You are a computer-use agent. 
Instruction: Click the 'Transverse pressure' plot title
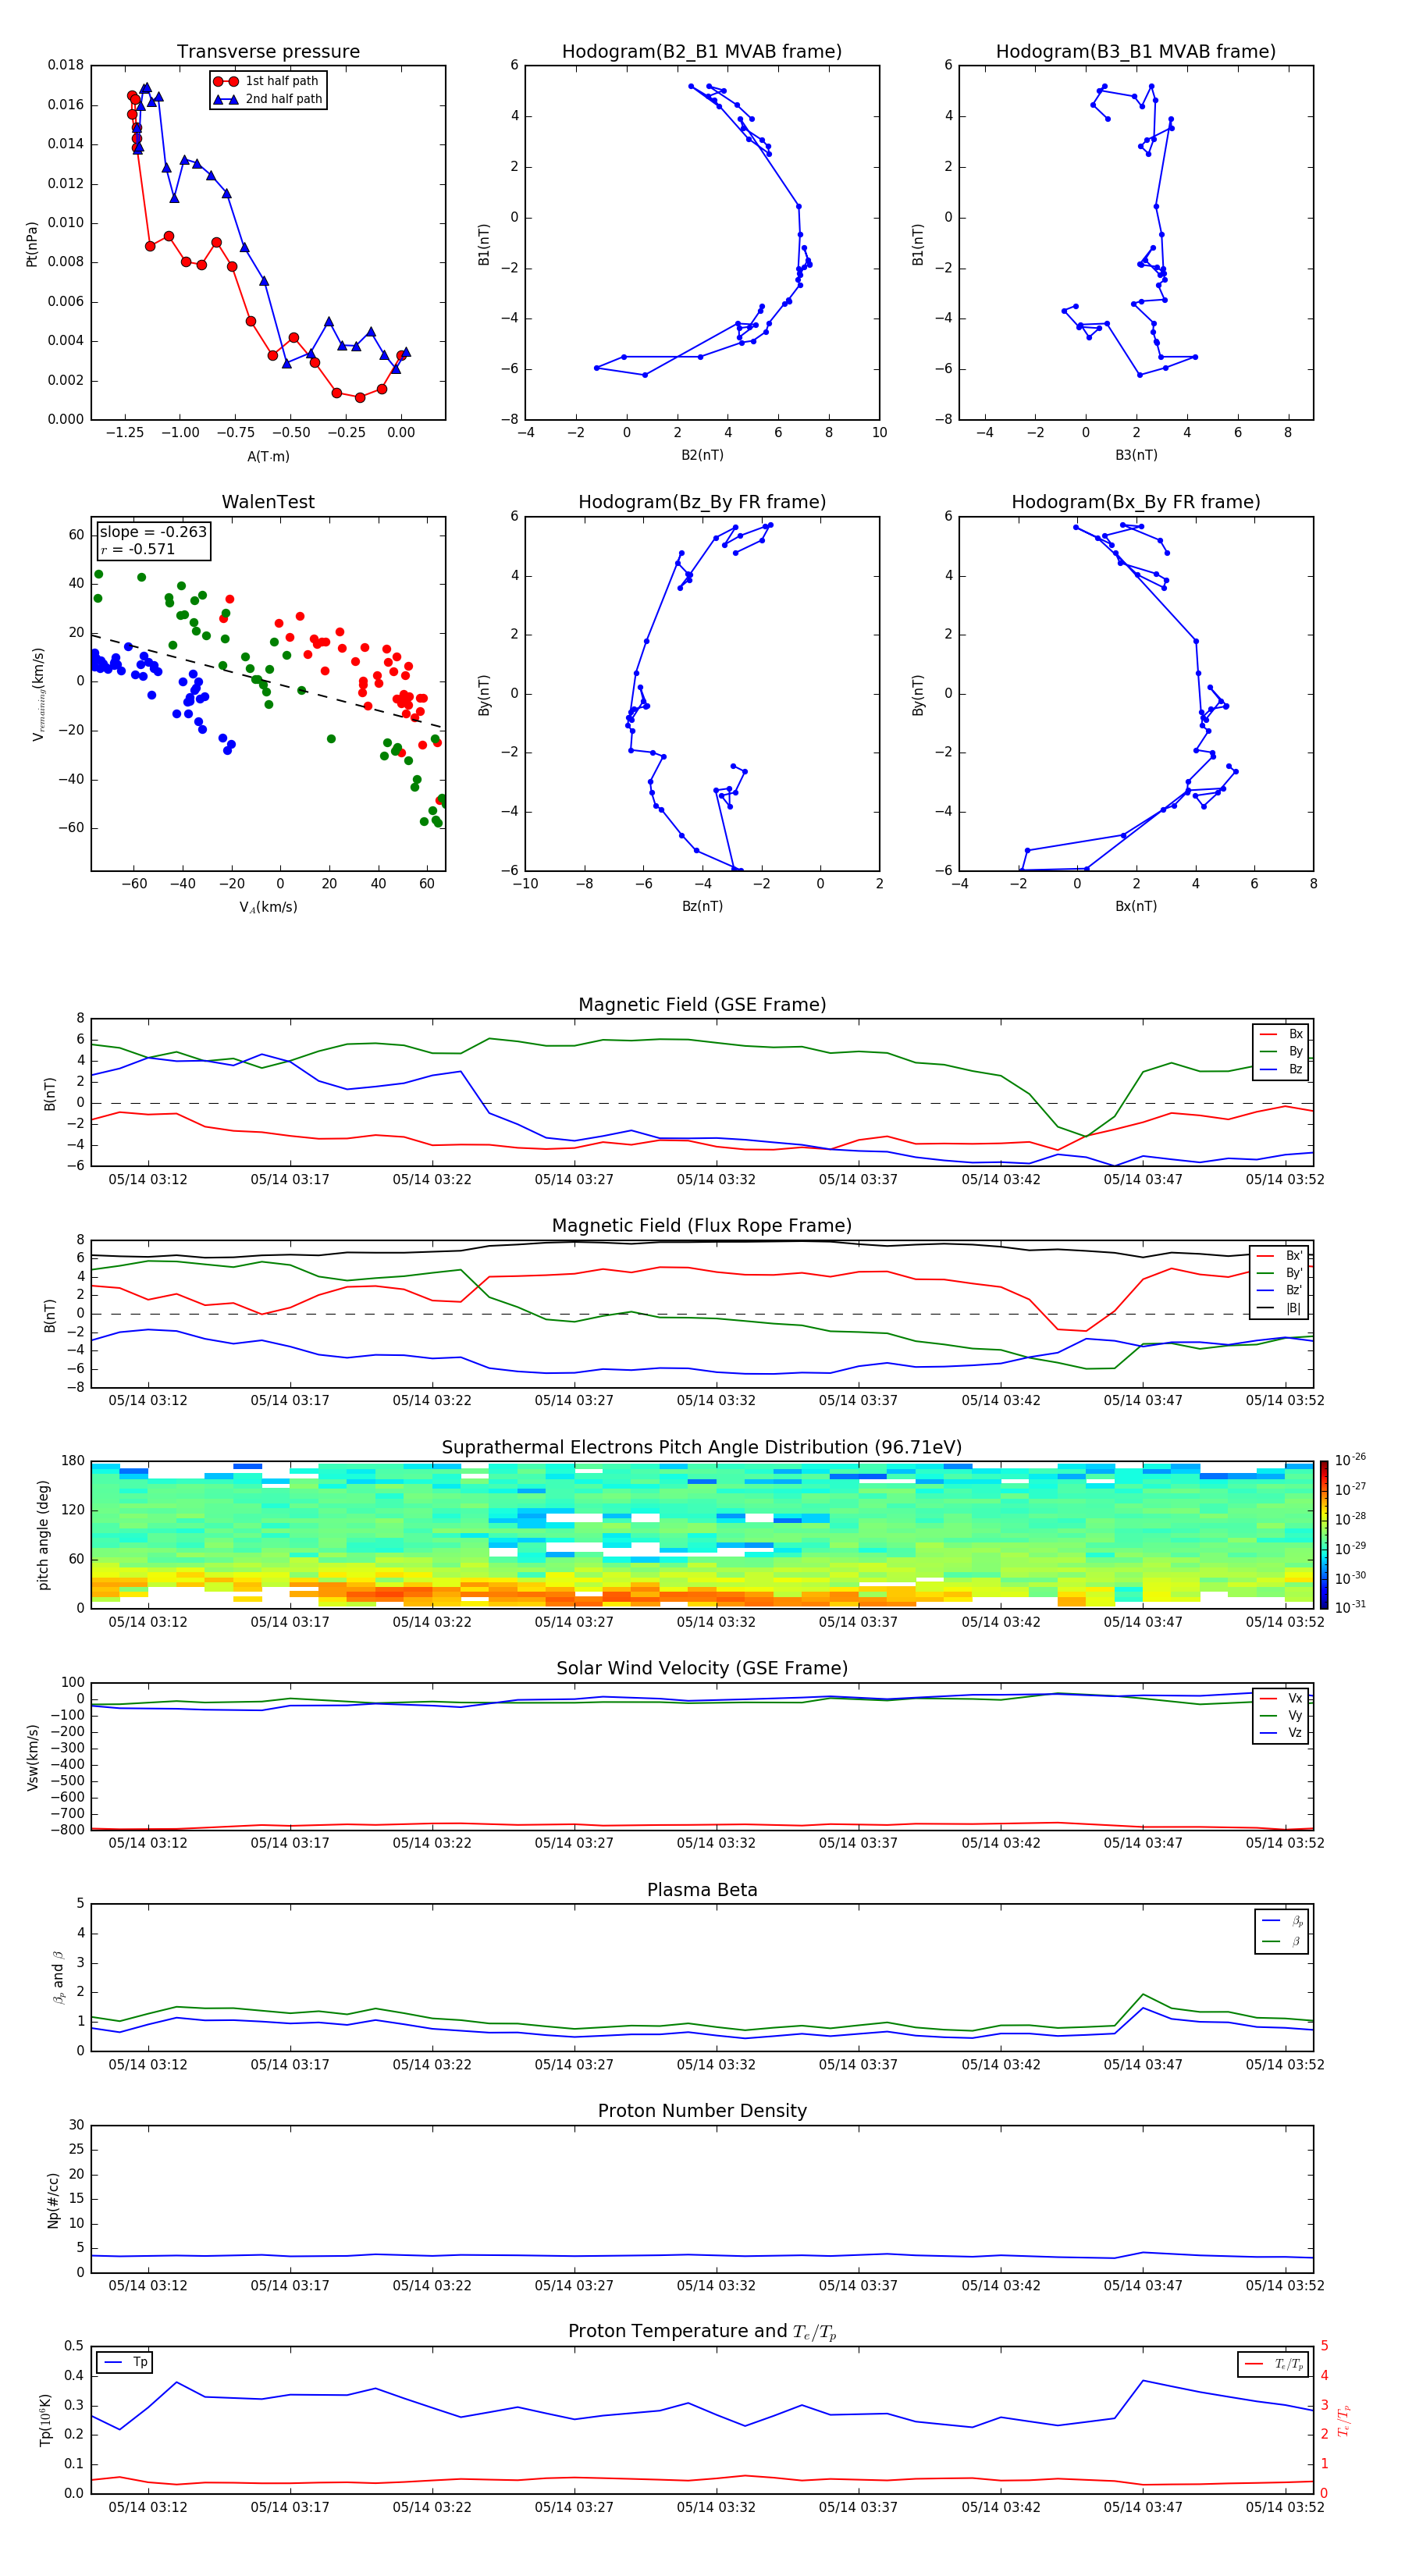tap(268, 51)
